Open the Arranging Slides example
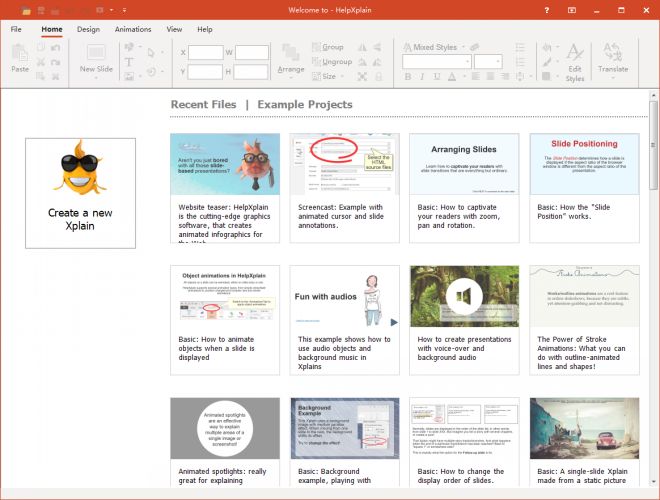This screenshot has width=660, height=500. click(x=464, y=188)
